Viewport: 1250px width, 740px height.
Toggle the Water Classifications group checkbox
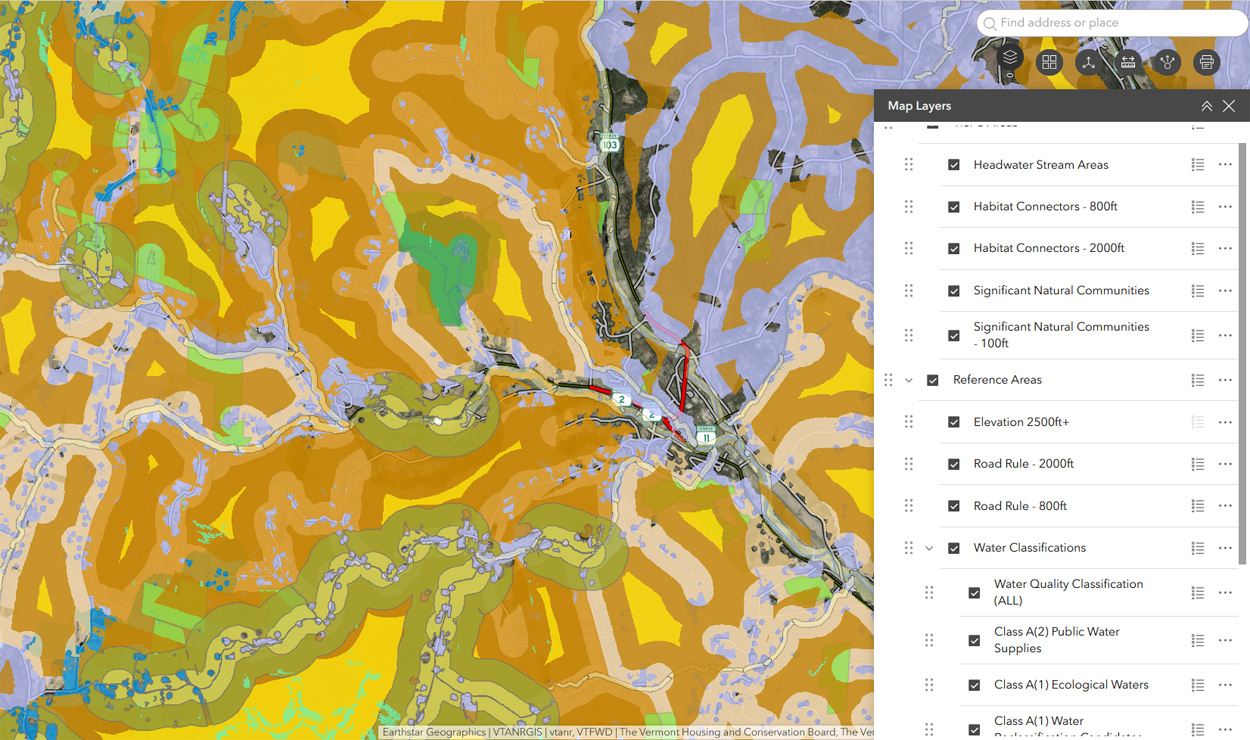[954, 548]
